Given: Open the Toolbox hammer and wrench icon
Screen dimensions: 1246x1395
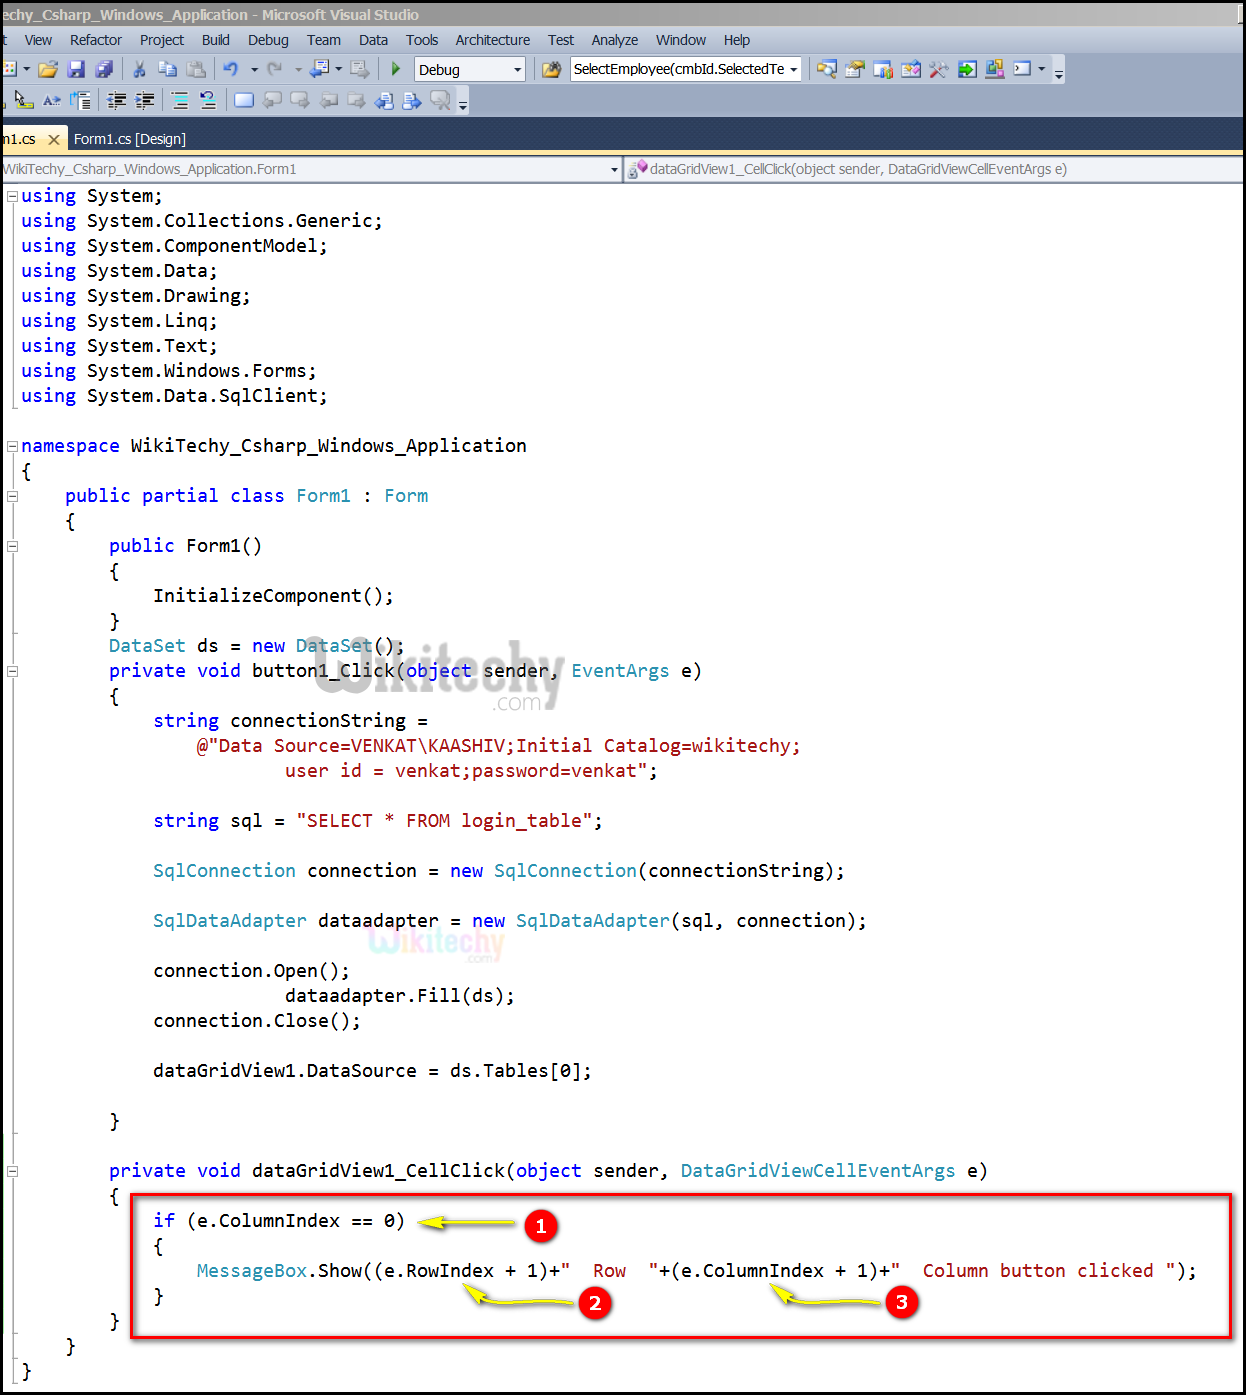Looking at the screenshot, I should [938, 69].
